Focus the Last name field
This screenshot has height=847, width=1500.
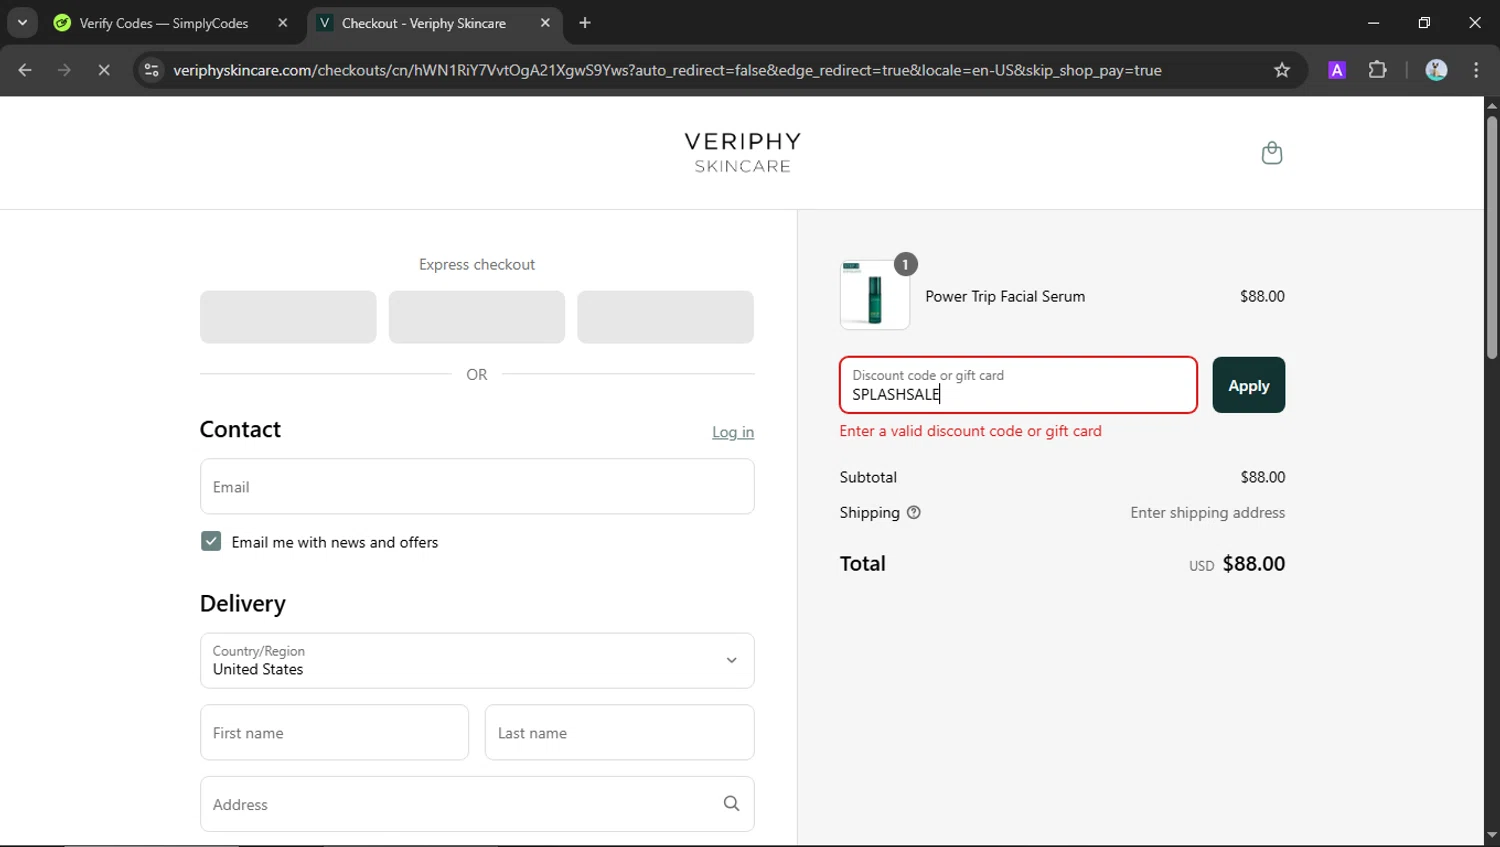coord(619,732)
